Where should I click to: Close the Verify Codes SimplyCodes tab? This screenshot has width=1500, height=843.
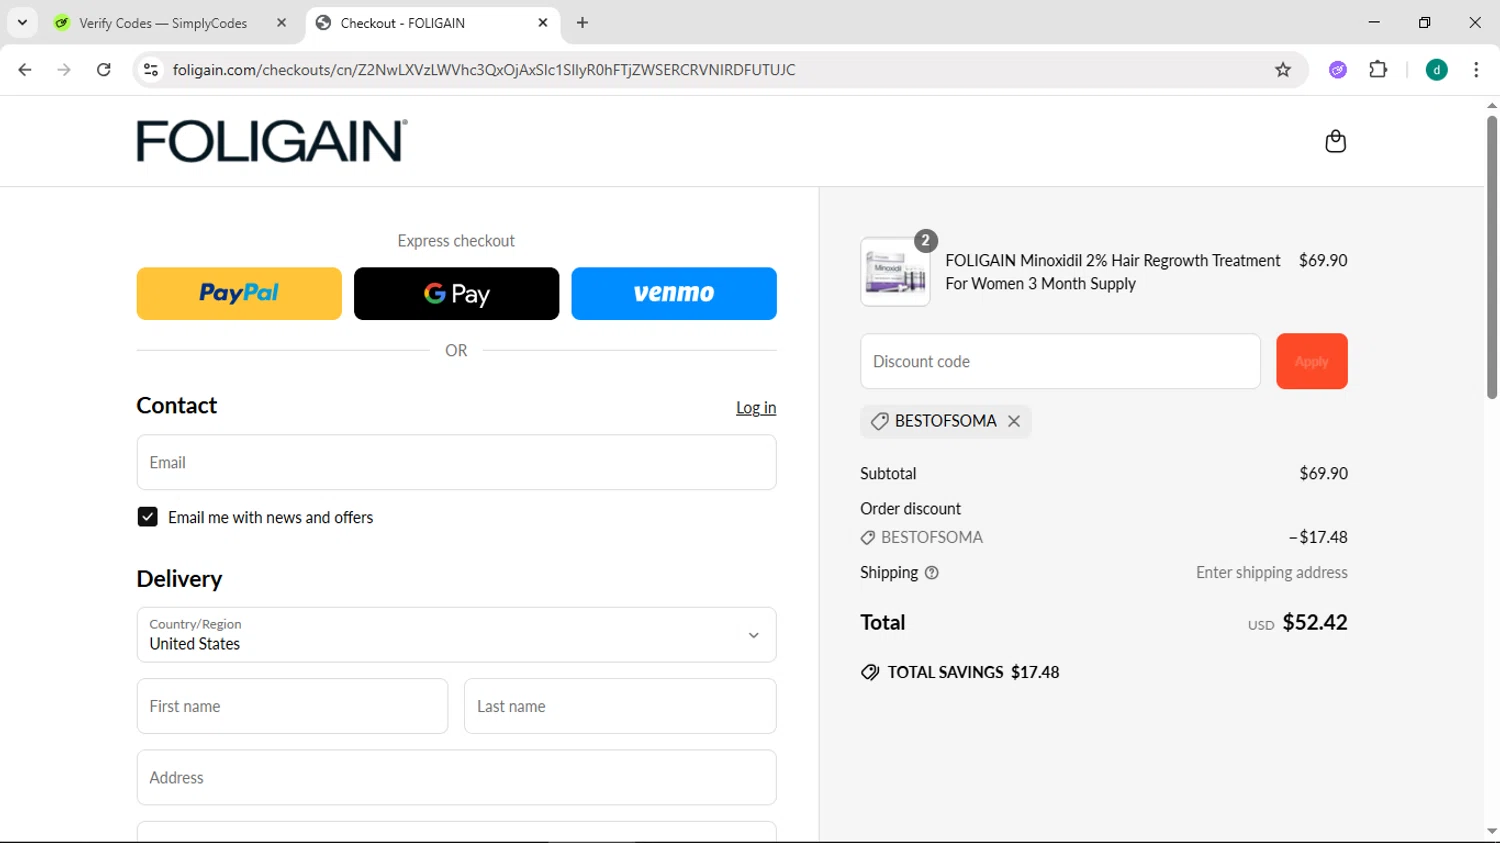281,23
